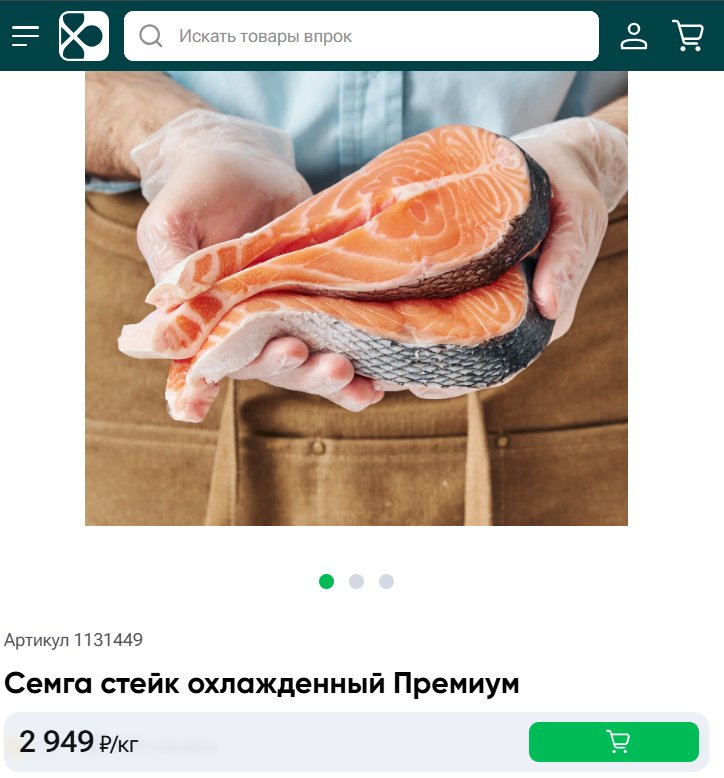
Task: Click the 'Артикул 1131449' label
Action: pos(73,640)
